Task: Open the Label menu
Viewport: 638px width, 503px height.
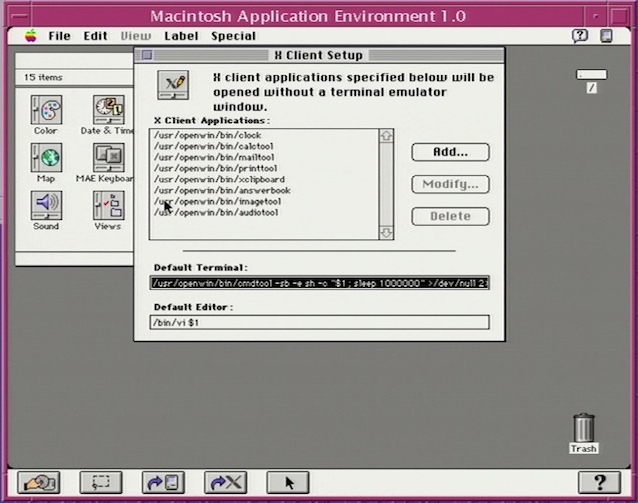Action: pos(181,36)
